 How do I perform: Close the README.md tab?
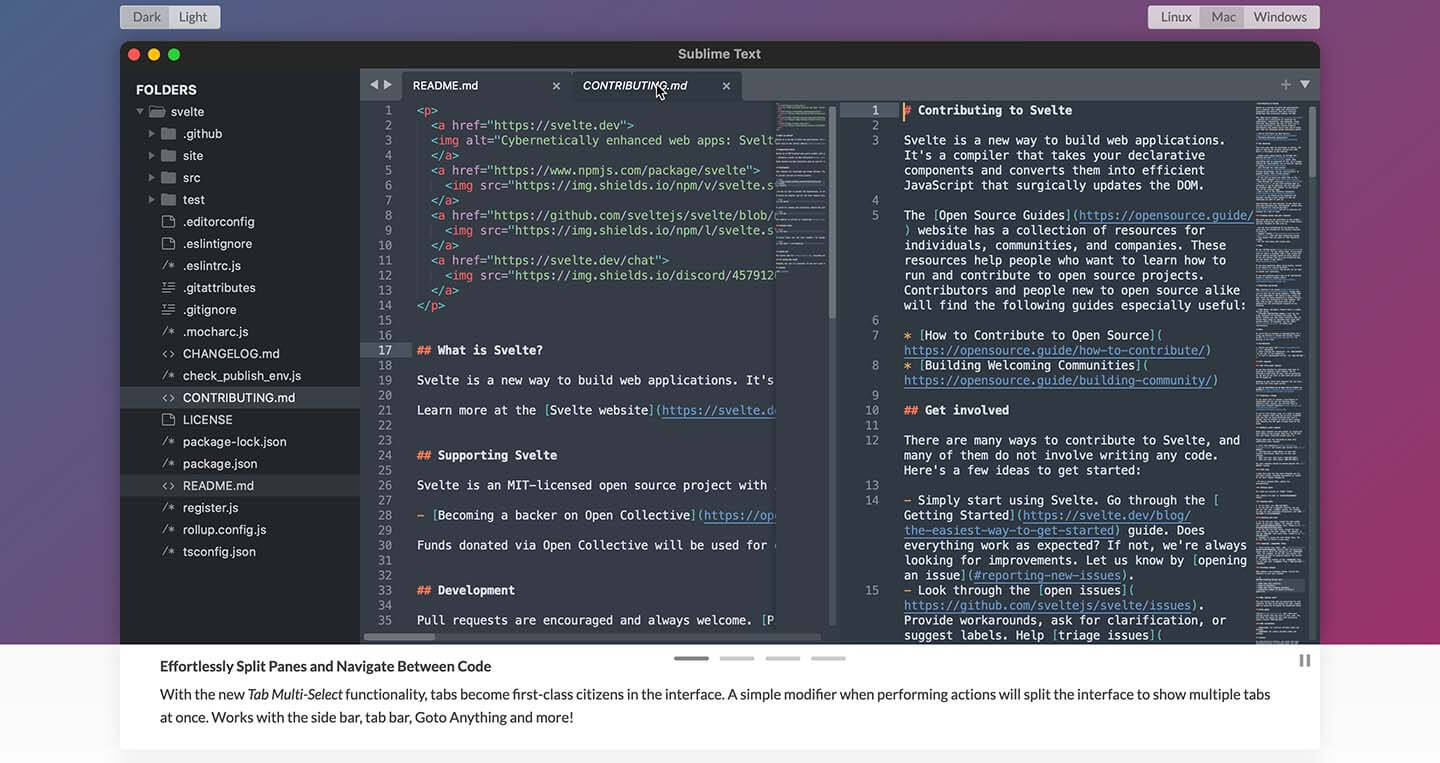pyautogui.click(x=556, y=86)
